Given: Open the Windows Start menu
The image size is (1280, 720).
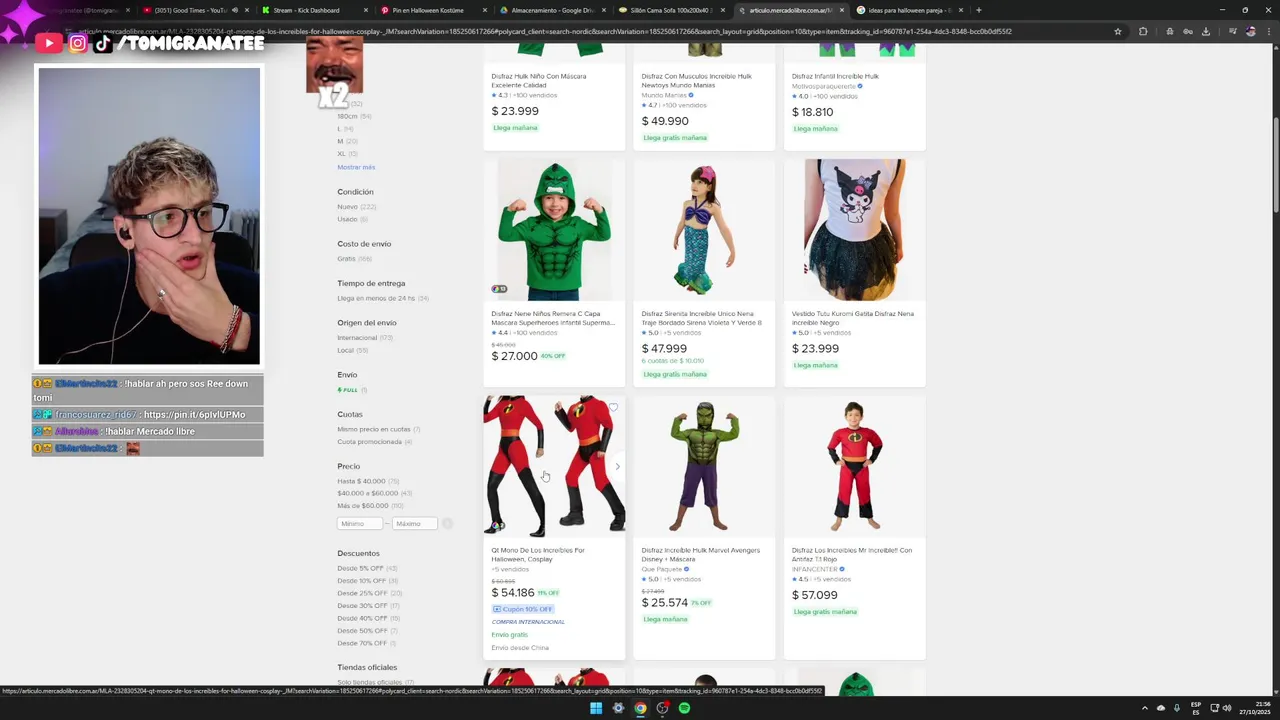Looking at the screenshot, I should [596, 708].
